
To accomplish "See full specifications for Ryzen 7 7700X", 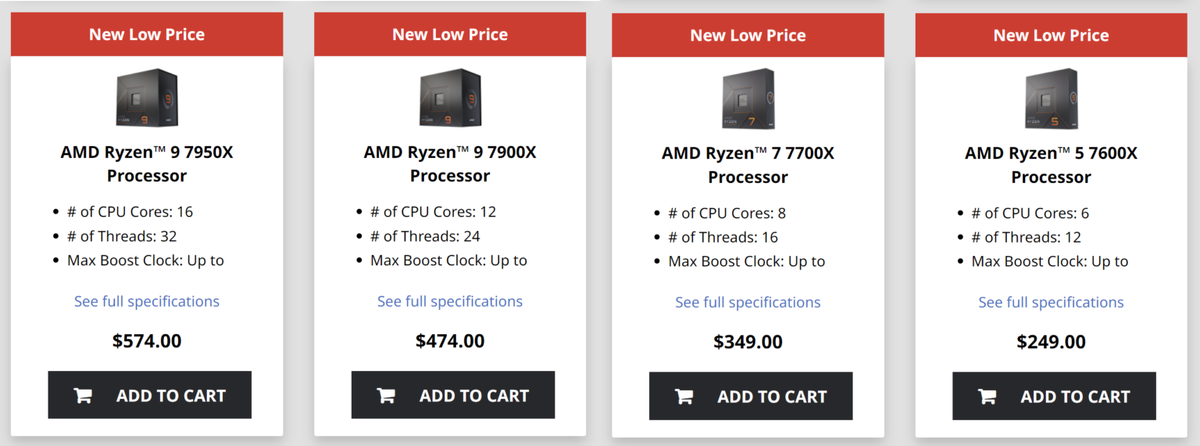I will pyautogui.click(x=747, y=302).
